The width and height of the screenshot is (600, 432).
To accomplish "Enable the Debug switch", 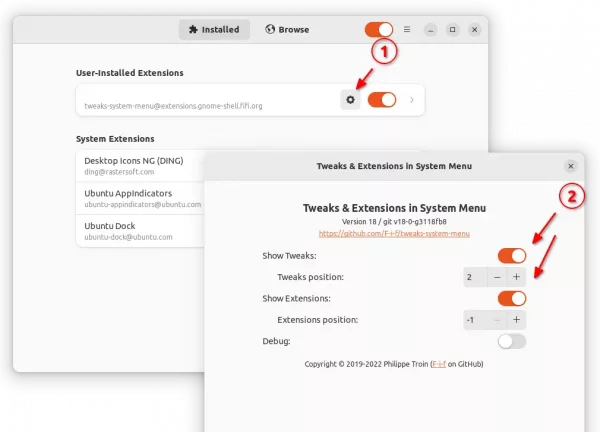I will pos(512,341).
